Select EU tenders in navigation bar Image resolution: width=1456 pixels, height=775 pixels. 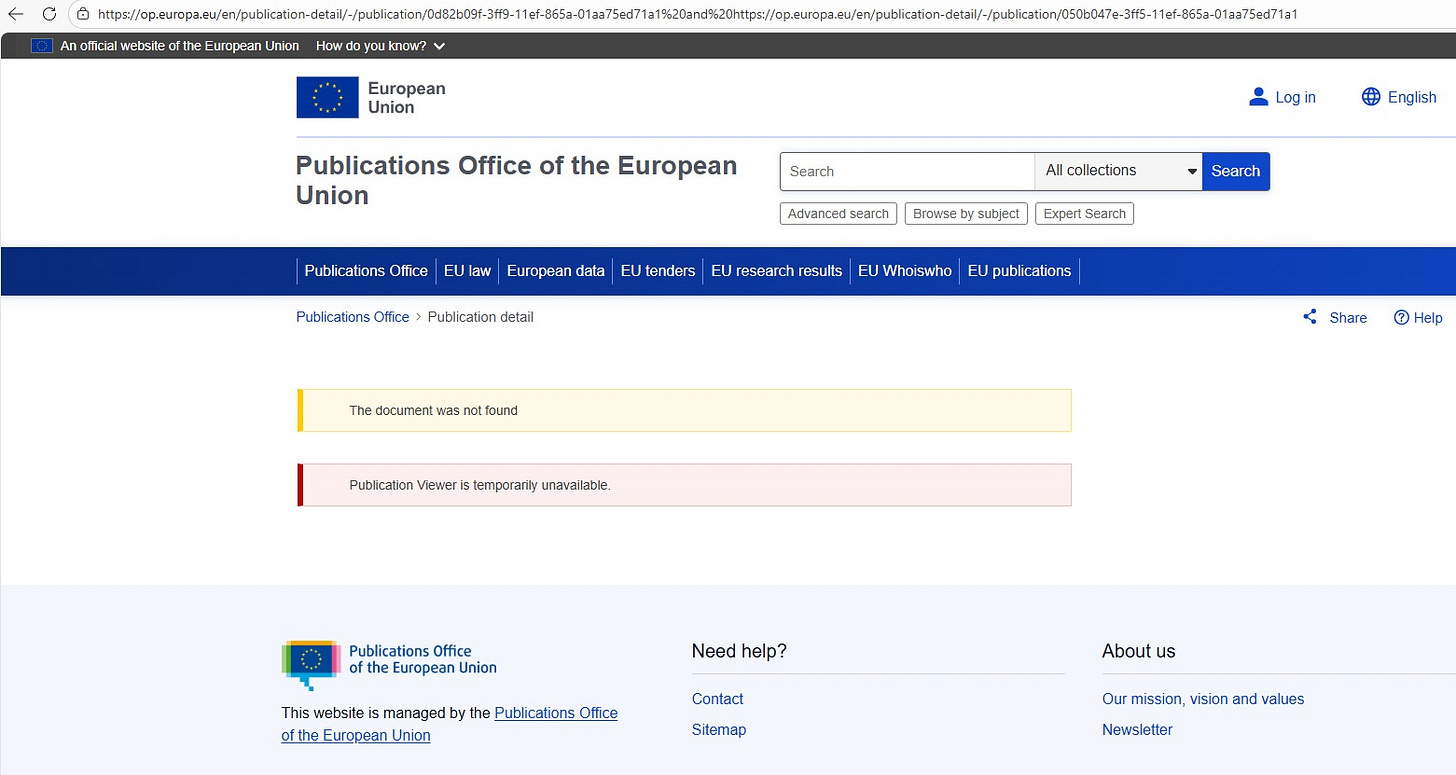pos(657,271)
